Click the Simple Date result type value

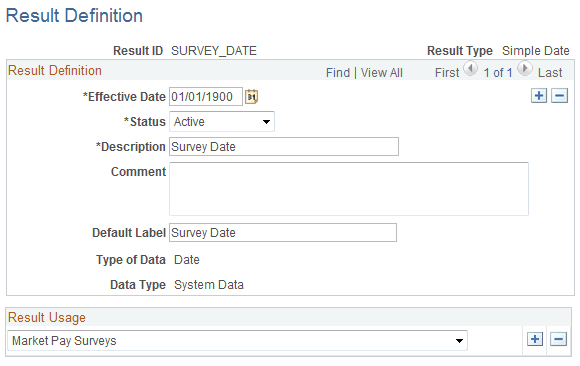tap(536, 51)
